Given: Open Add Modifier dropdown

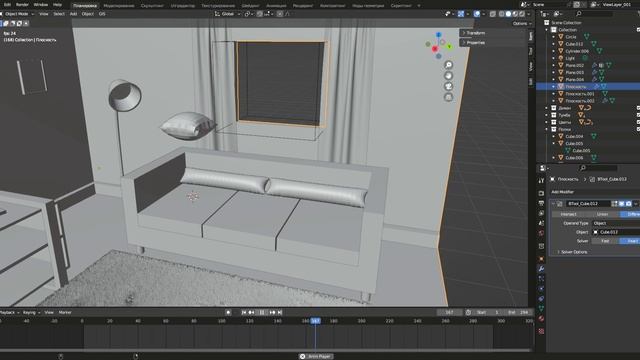Looking at the screenshot, I should [596, 192].
